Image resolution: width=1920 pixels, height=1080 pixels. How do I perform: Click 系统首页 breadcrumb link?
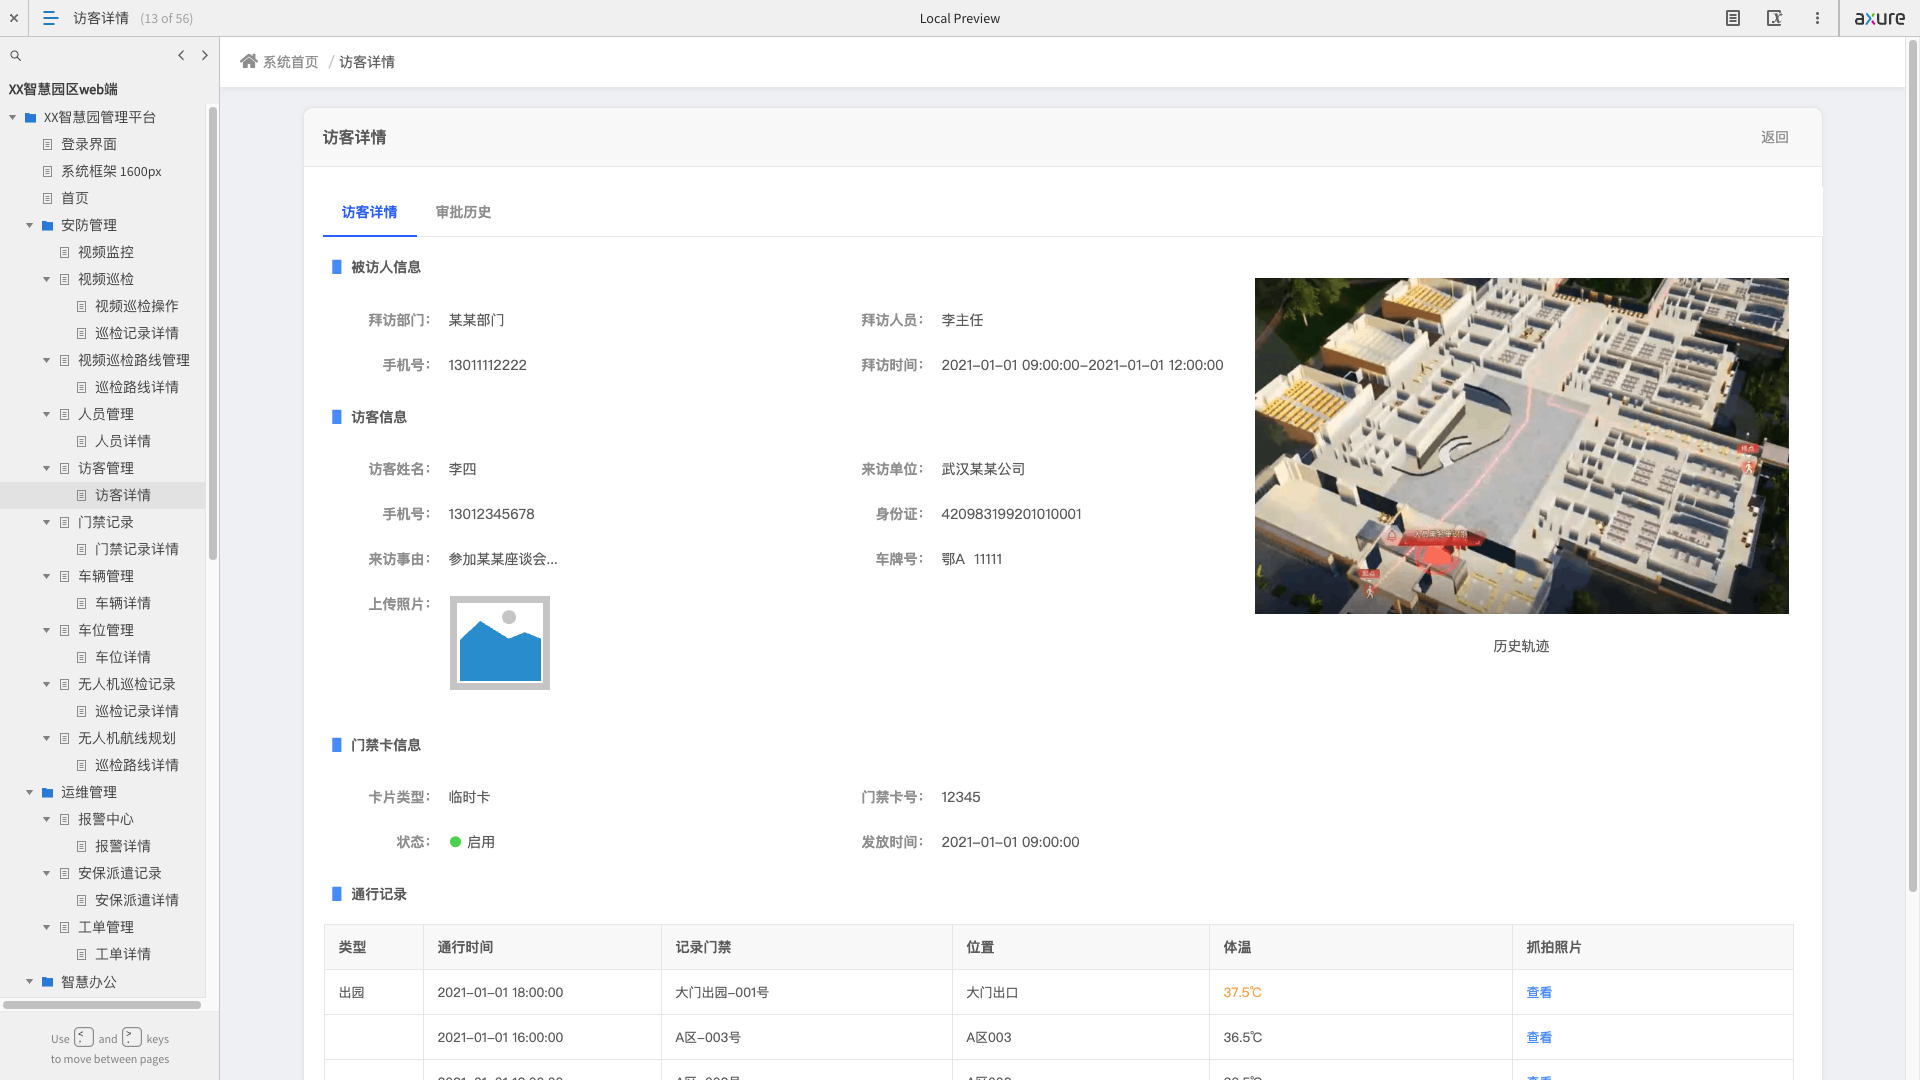coord(291,62)
